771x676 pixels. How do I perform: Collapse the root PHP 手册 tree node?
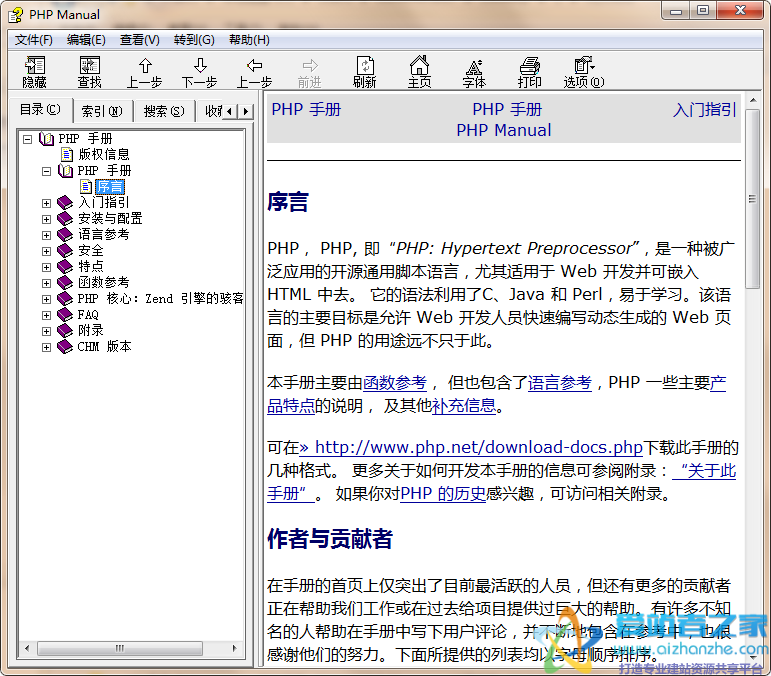[x=28, y=139]
